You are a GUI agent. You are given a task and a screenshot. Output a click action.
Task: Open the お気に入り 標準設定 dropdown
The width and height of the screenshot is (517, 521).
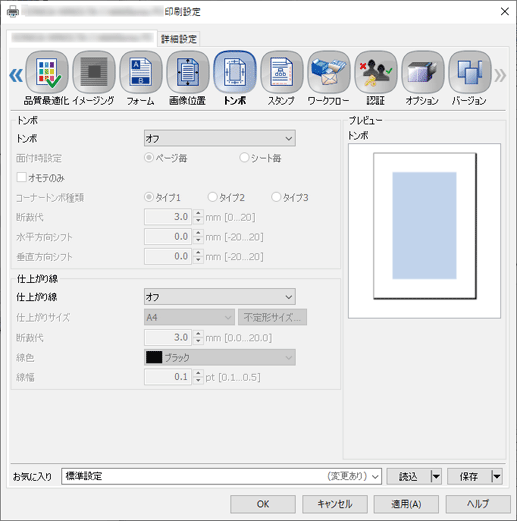[221, 476]
